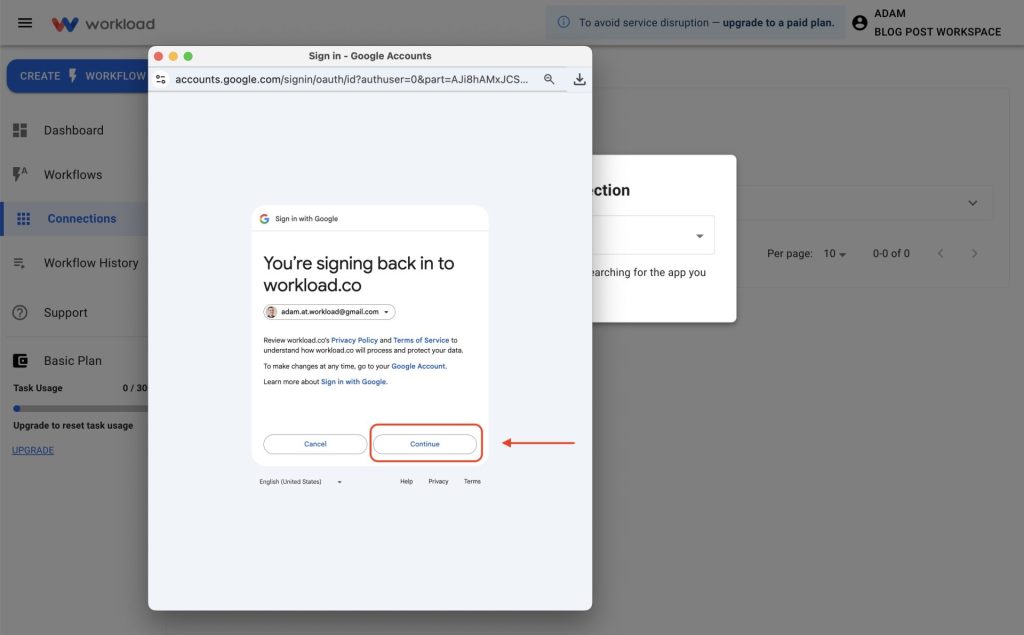Click Help in sign-in footer
The image size is (1024, 635).
coord(406,481)
